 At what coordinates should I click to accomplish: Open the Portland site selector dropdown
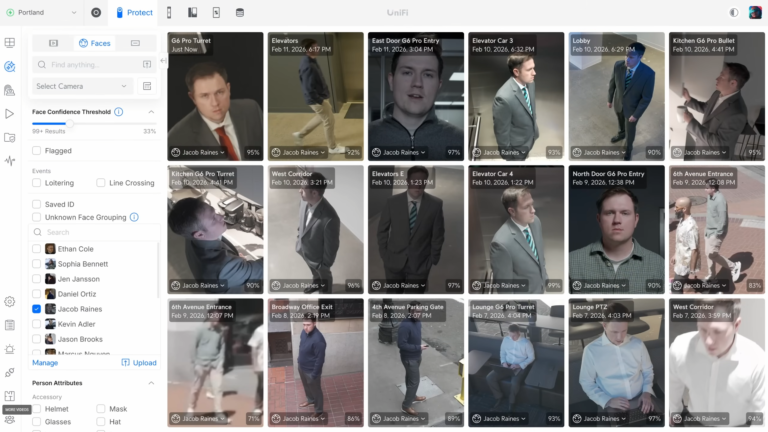pyautogui.click(x=41, y=12)
